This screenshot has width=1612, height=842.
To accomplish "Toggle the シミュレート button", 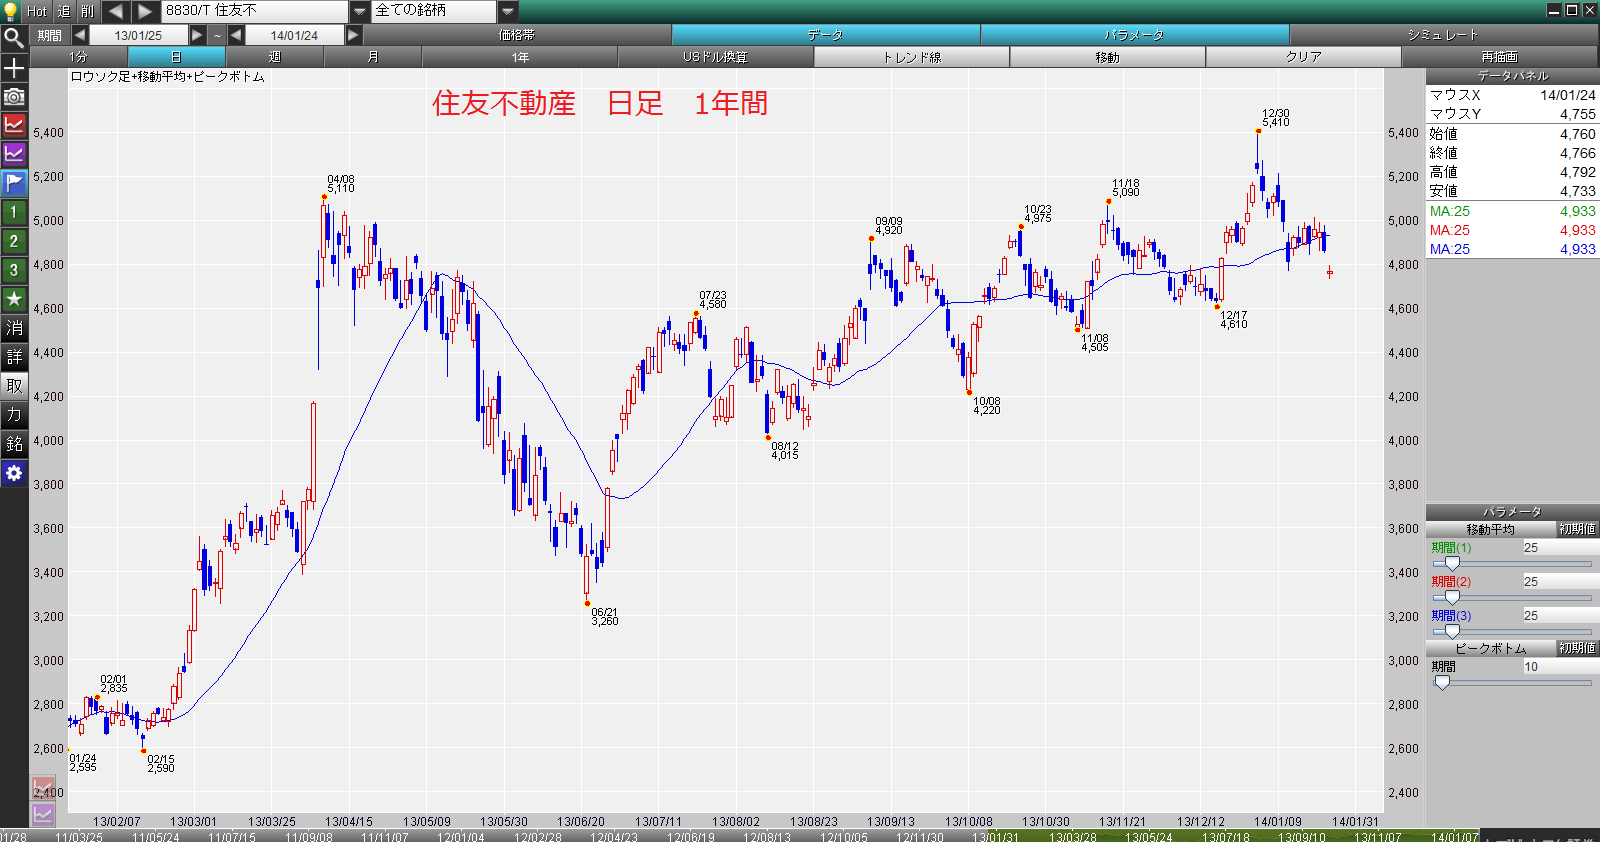I will (1443, 35).
